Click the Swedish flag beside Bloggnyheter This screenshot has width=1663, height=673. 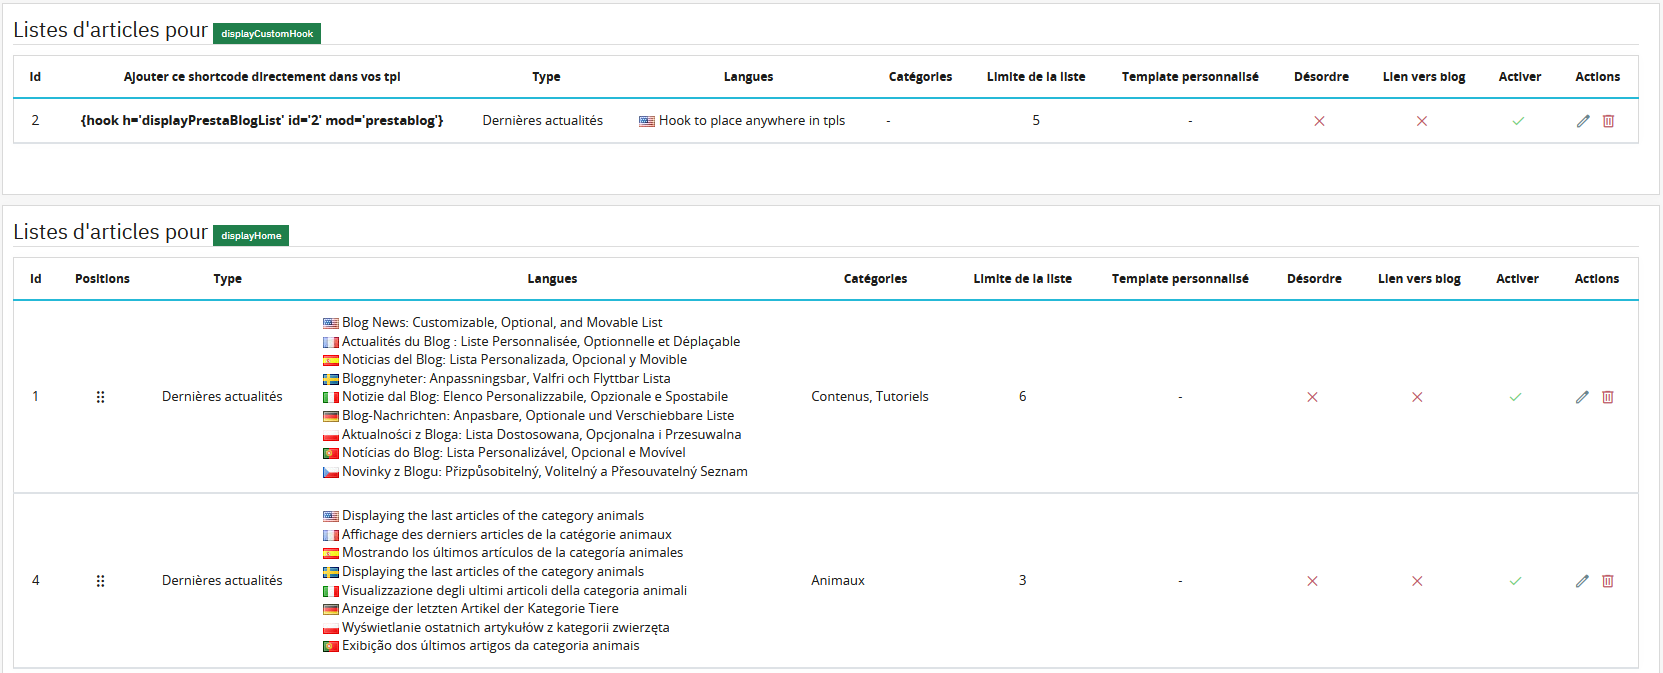click(x=331, y=379)
